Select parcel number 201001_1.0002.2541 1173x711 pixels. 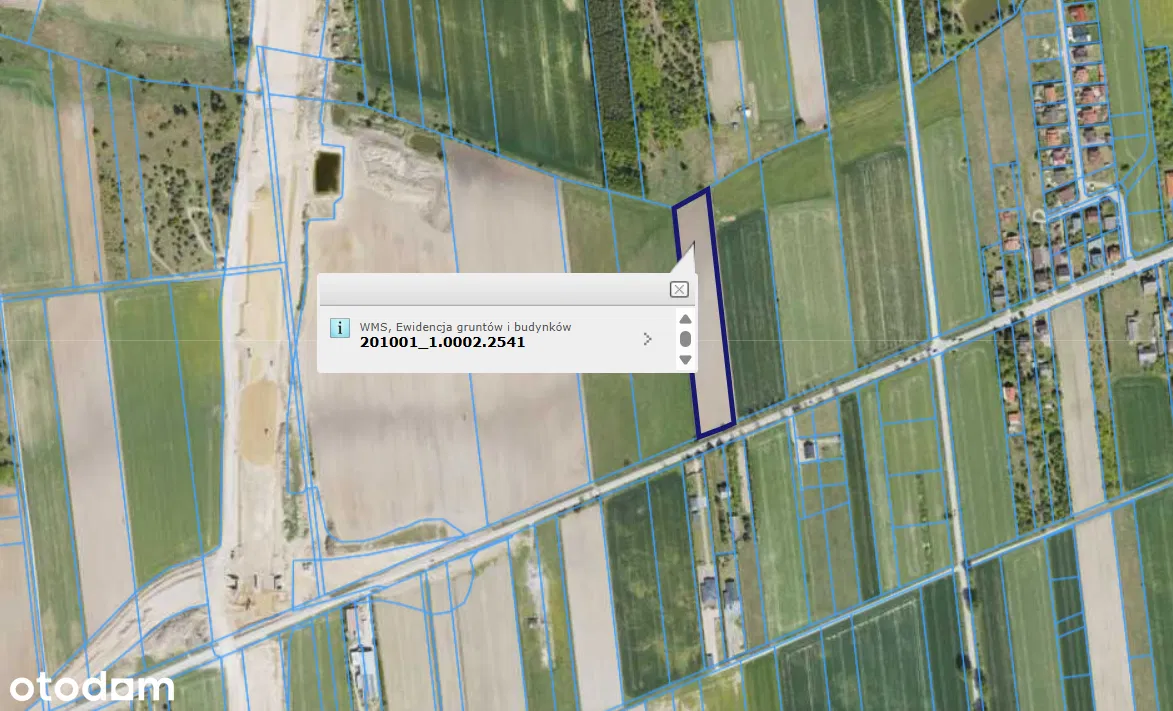tap(442, 342)
